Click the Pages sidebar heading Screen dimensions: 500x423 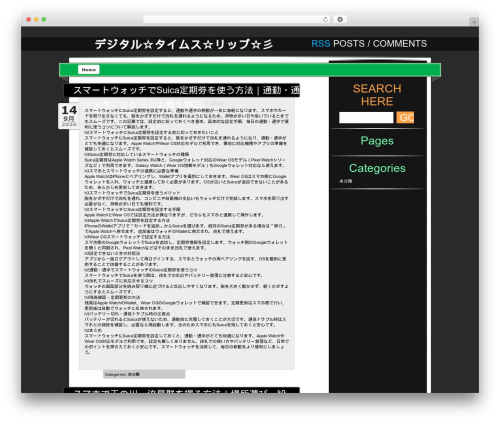click(377, 141)
